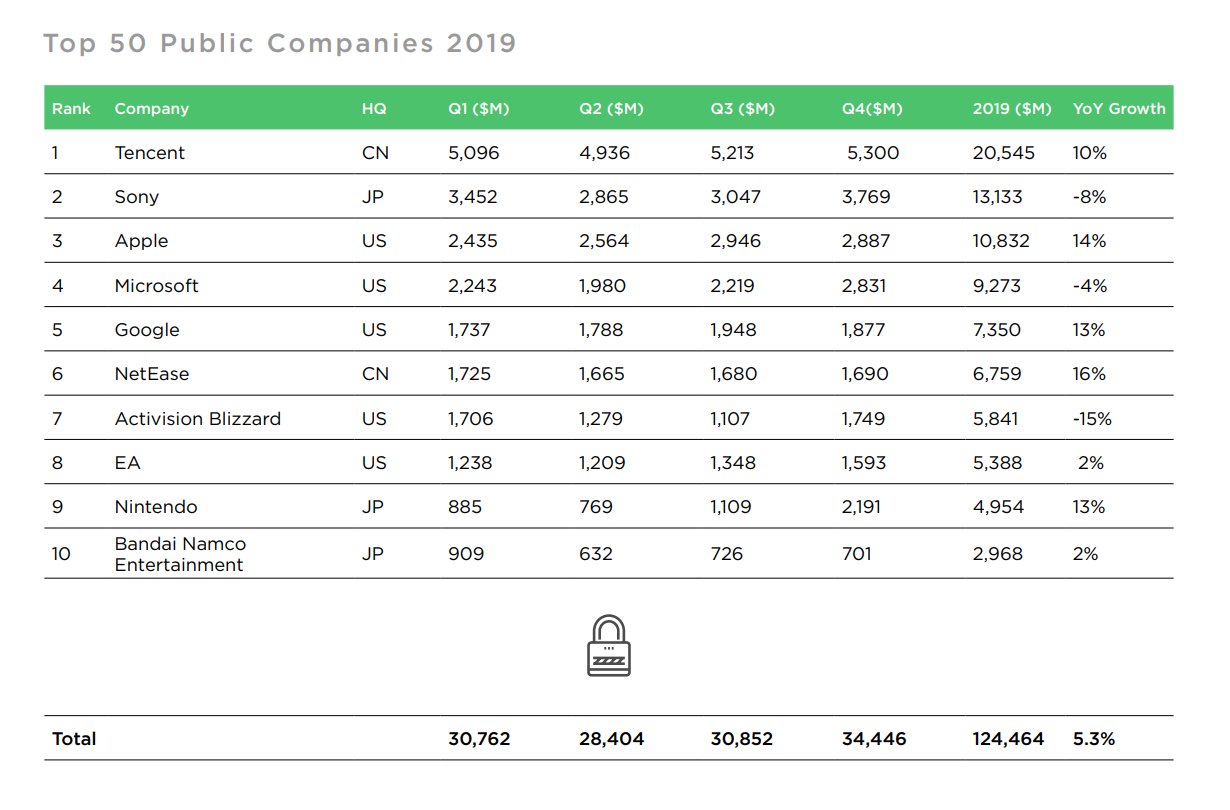Screen dimensions: 1230x810
Task: Click the CN headquarters cell for Tencent
Action: pos(375,153)
